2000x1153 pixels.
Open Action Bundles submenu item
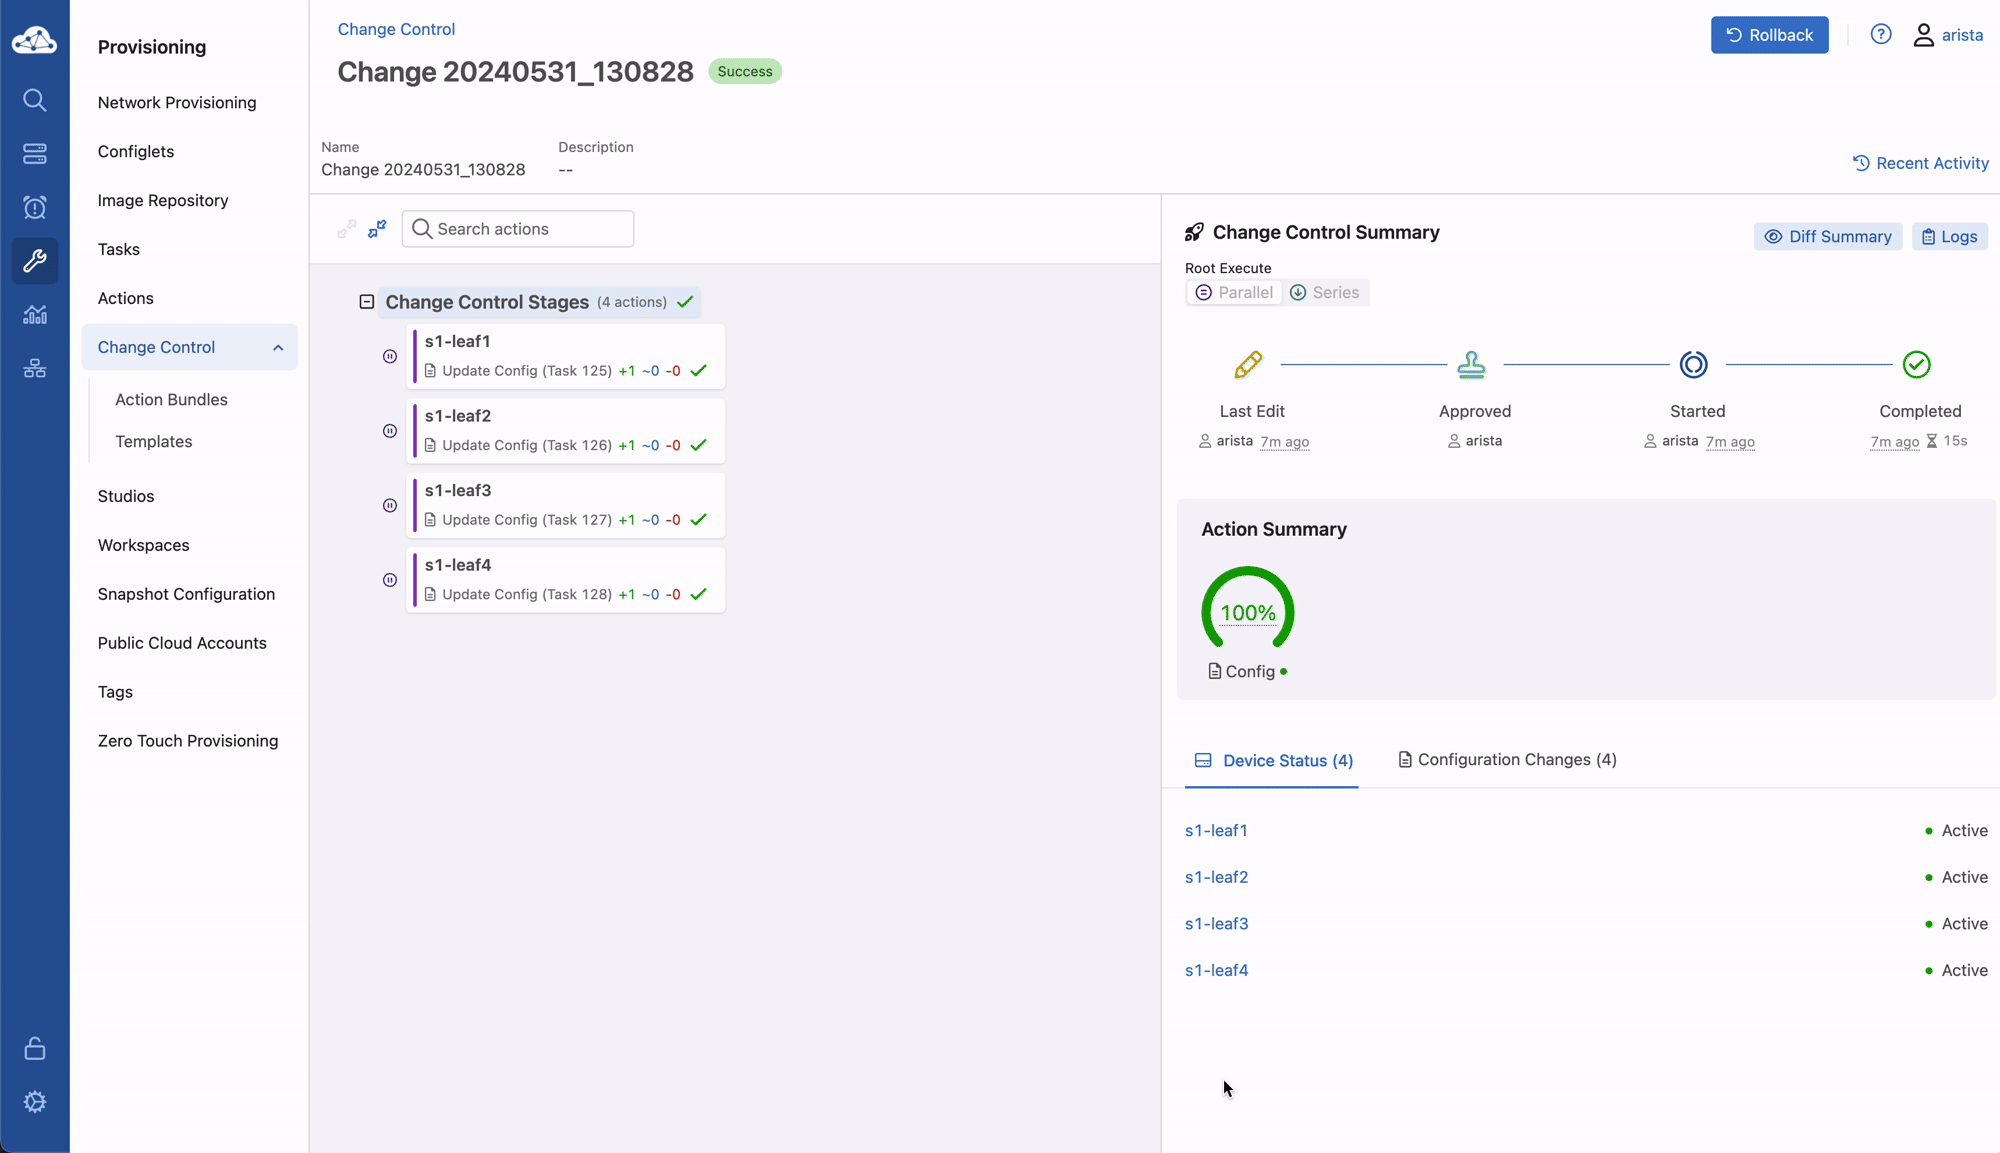coord(171,400)
